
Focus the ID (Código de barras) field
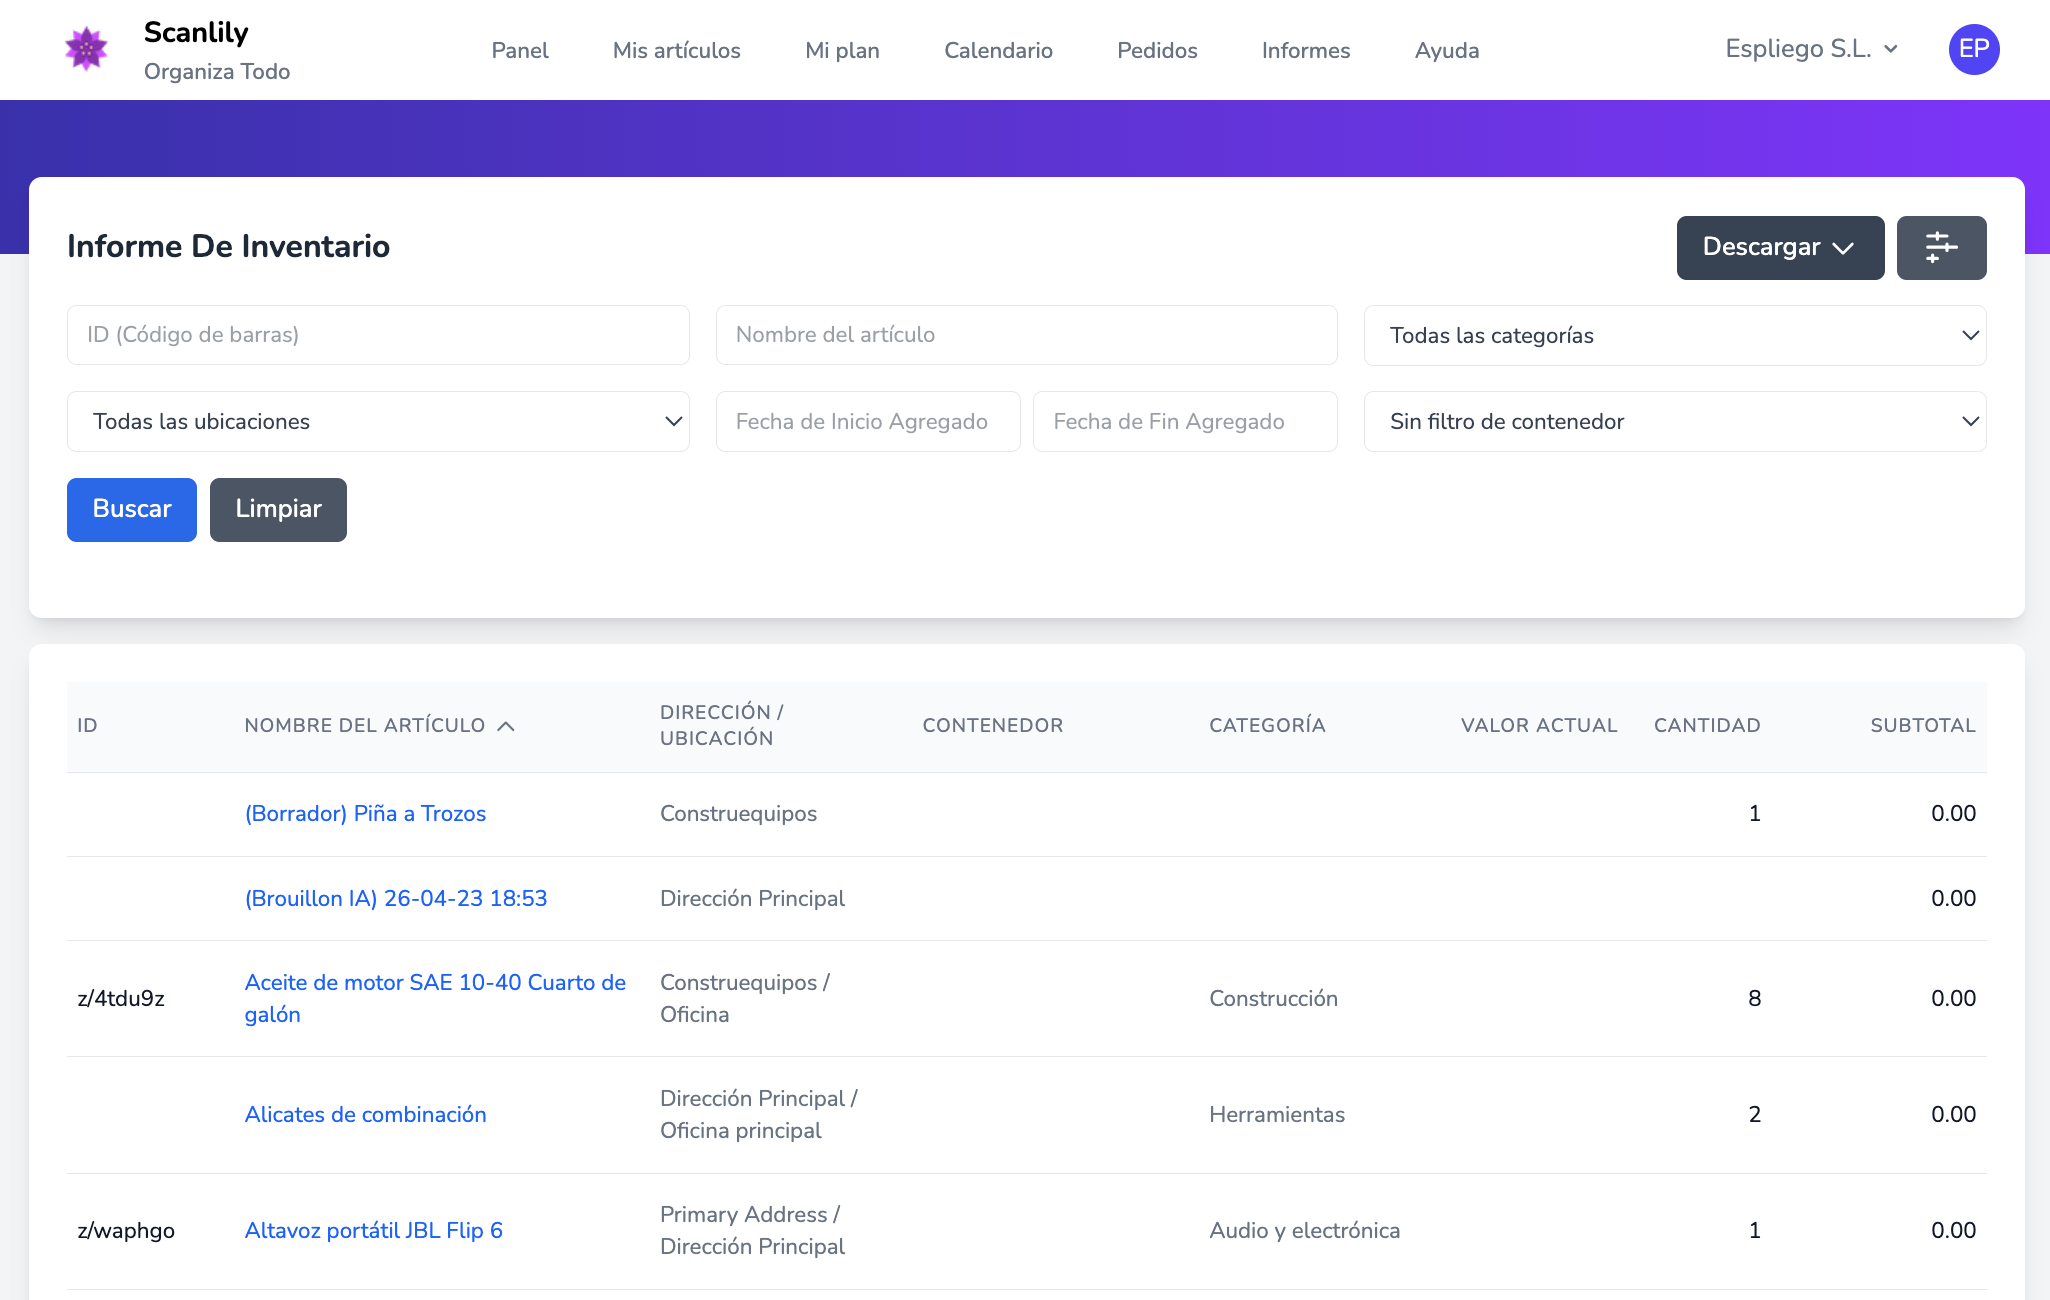(378, 335)
